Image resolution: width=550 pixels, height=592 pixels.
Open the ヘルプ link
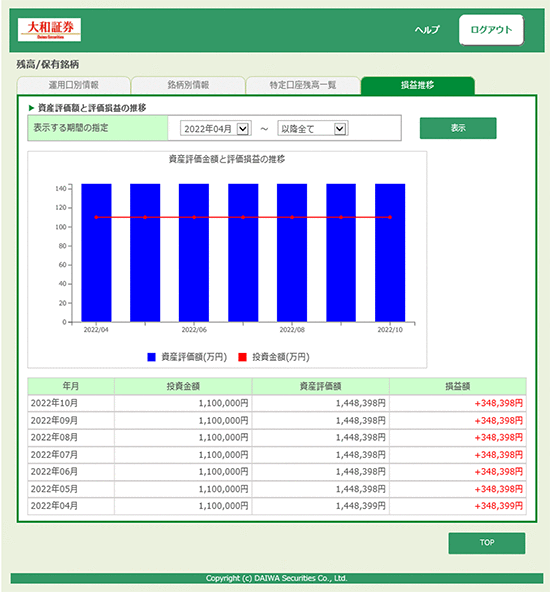pos(427,29)
